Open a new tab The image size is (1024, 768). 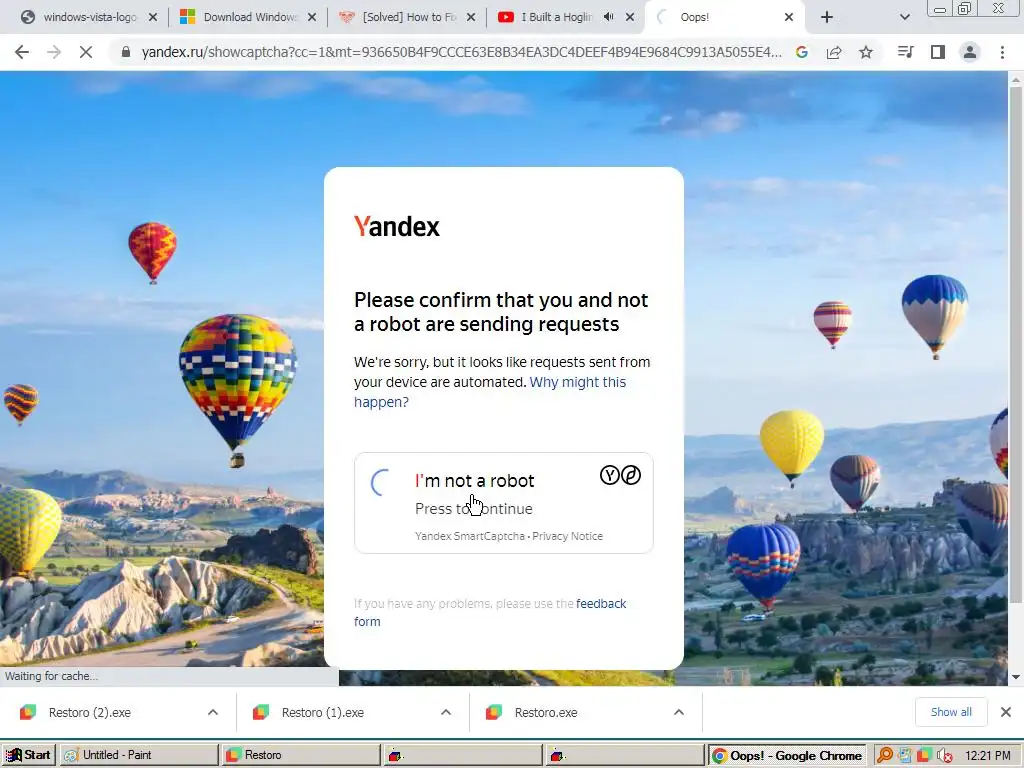[x=827, y=17]
